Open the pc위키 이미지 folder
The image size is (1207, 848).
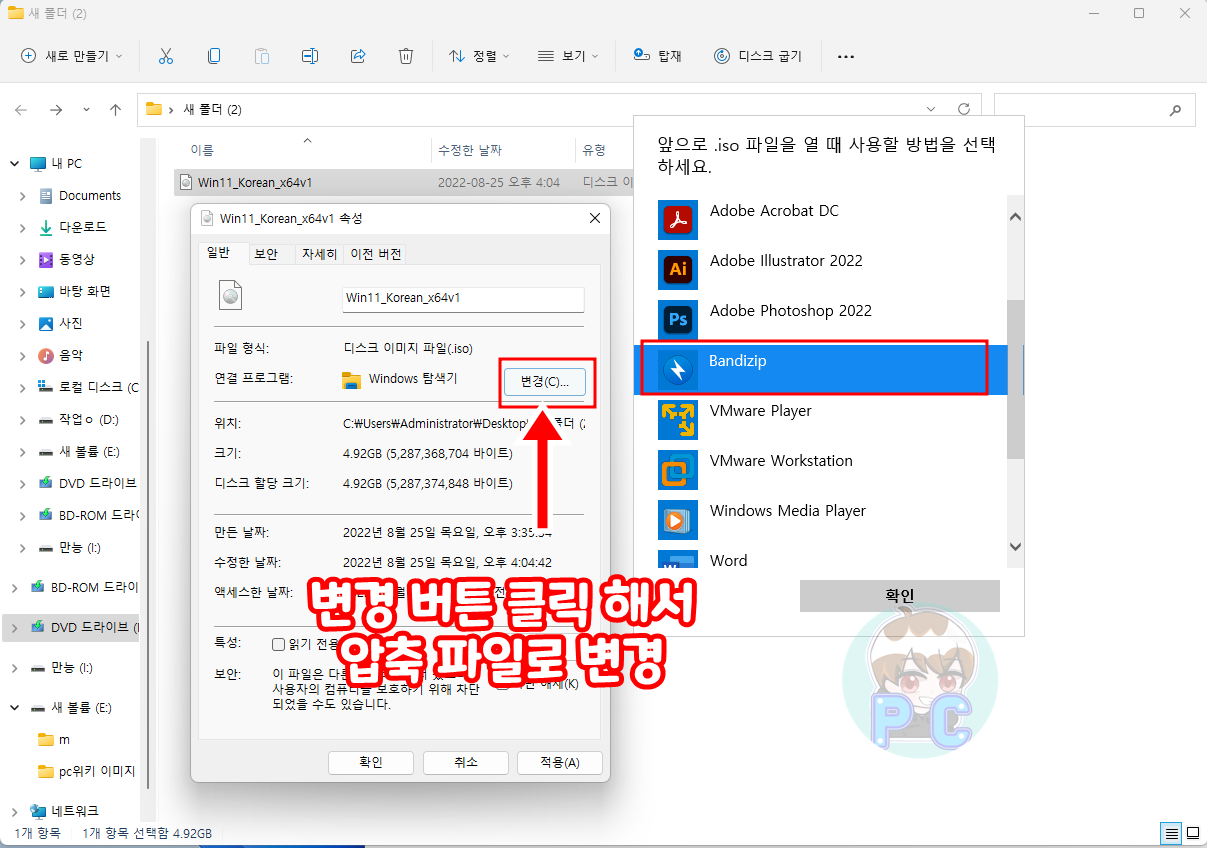86,771
